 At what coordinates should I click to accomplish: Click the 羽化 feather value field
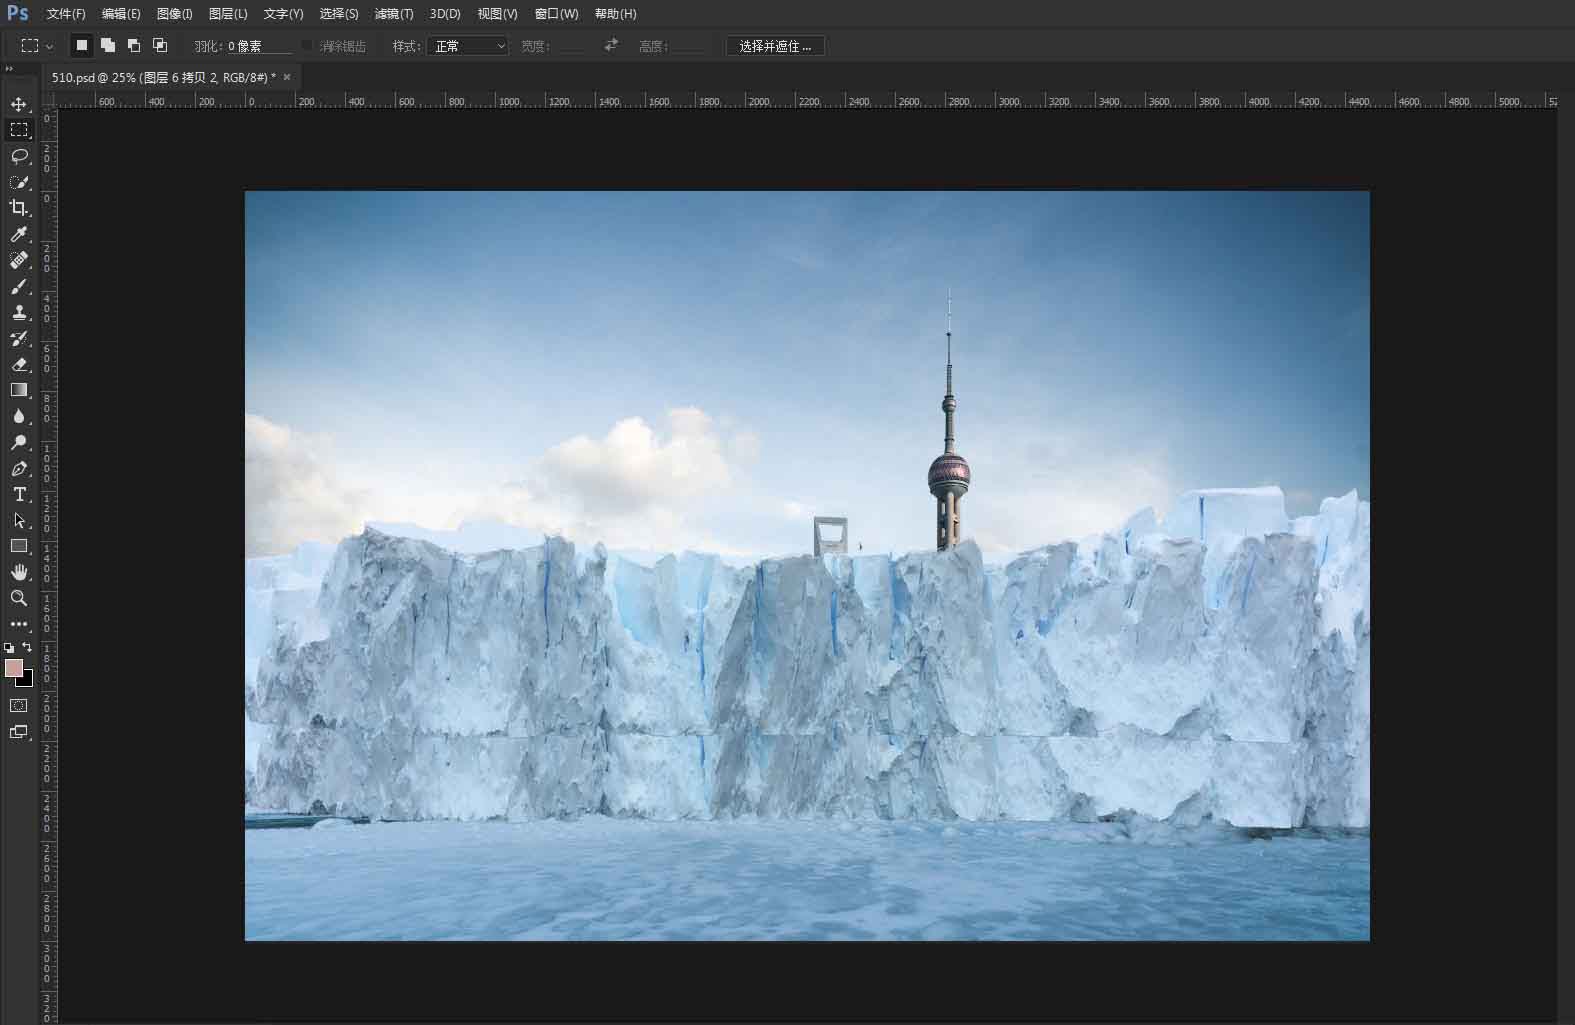pyautogui.click(x=259, y=46)
